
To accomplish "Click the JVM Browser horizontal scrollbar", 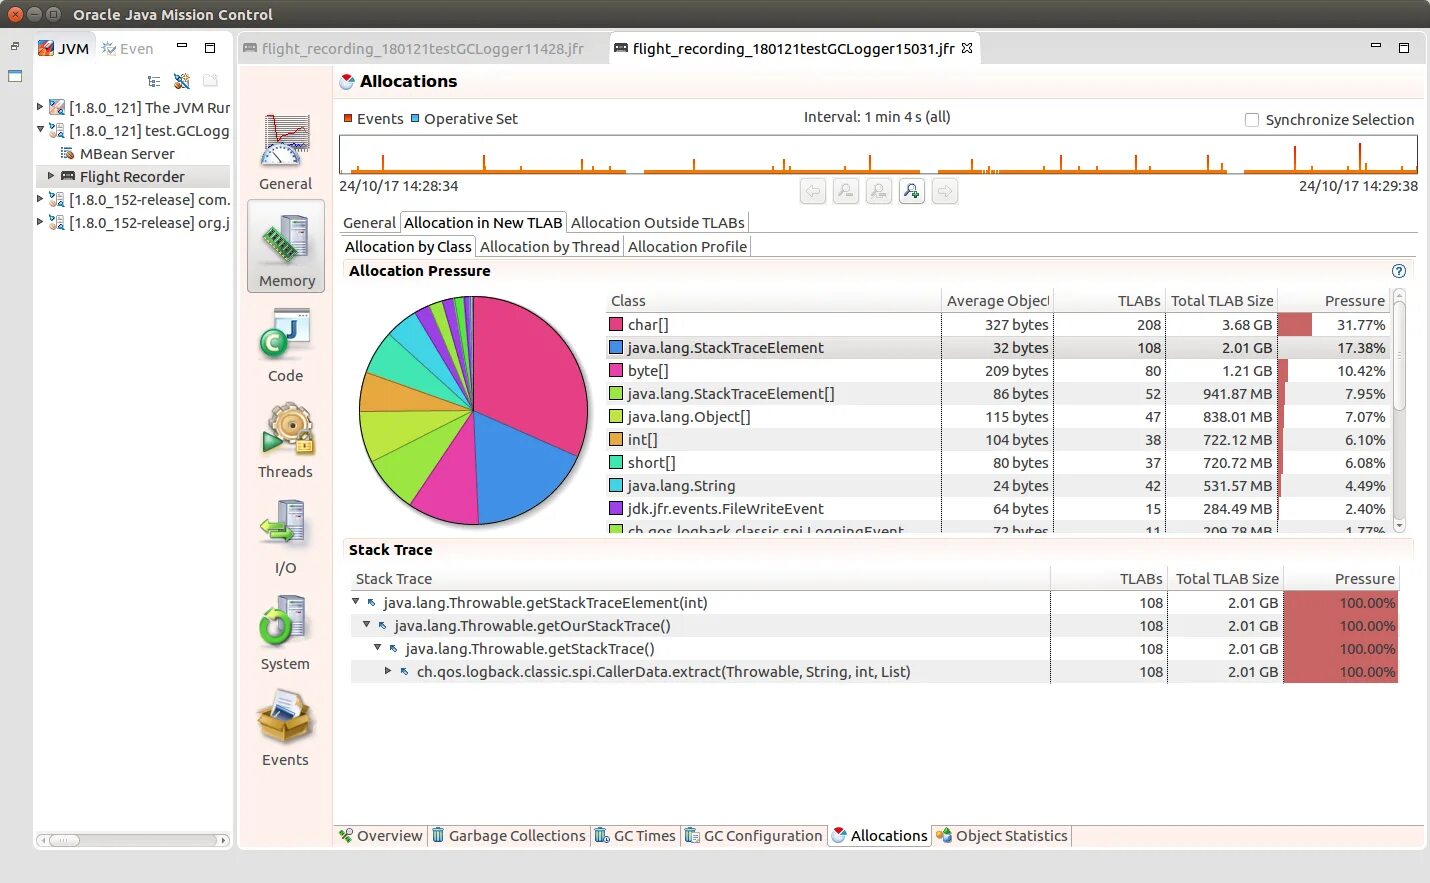I will (x=133, y=840).
